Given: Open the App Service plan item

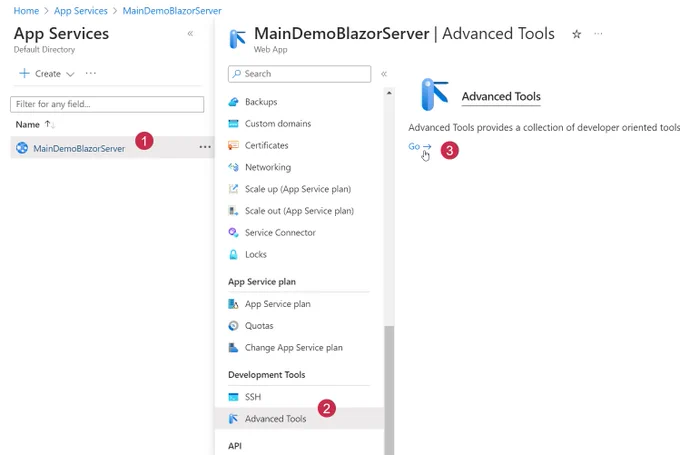Looking at the screenshot, I should coord(278,304).
